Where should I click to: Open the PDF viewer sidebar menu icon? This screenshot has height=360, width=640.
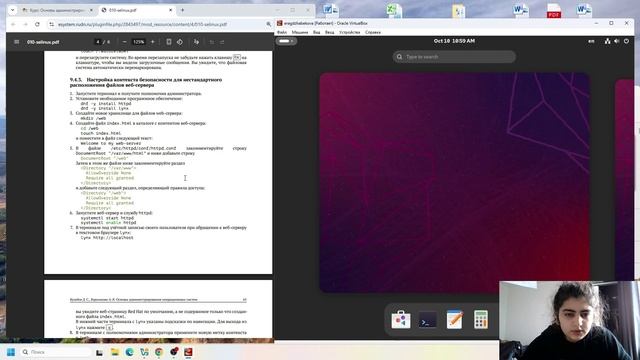[16, 42]
